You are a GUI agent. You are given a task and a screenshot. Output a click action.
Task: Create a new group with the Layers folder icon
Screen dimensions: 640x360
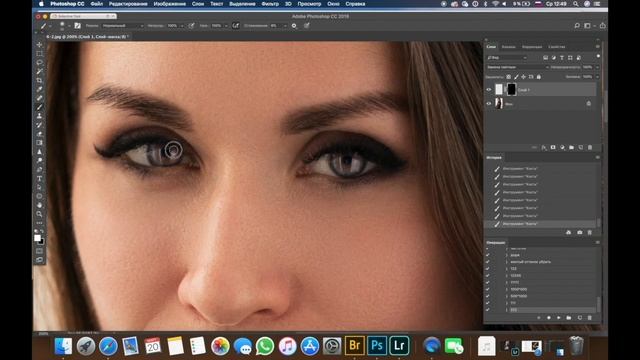click(x=571, y=147)
